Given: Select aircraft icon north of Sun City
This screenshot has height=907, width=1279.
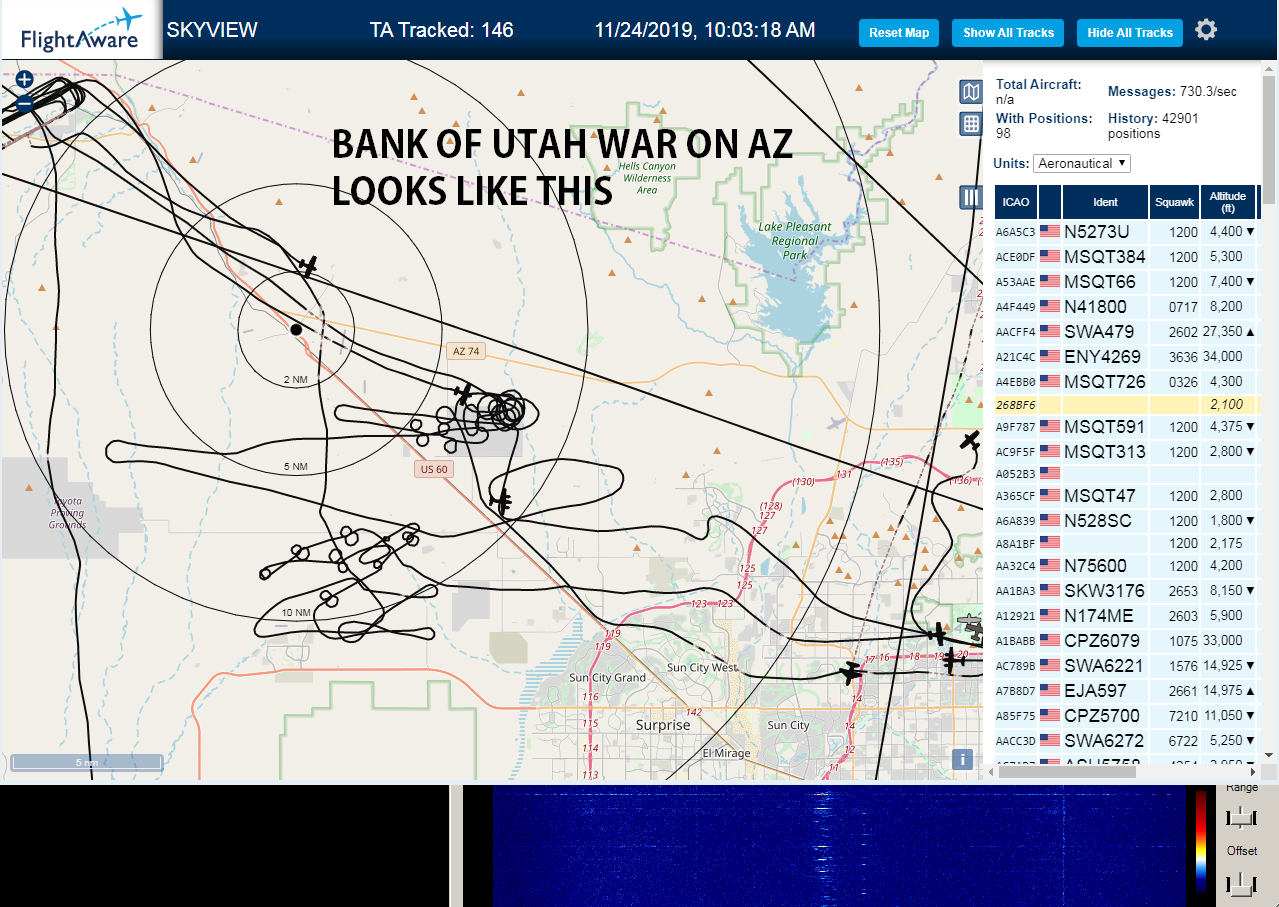Looking at the screenshot, I should pos(851,673).
